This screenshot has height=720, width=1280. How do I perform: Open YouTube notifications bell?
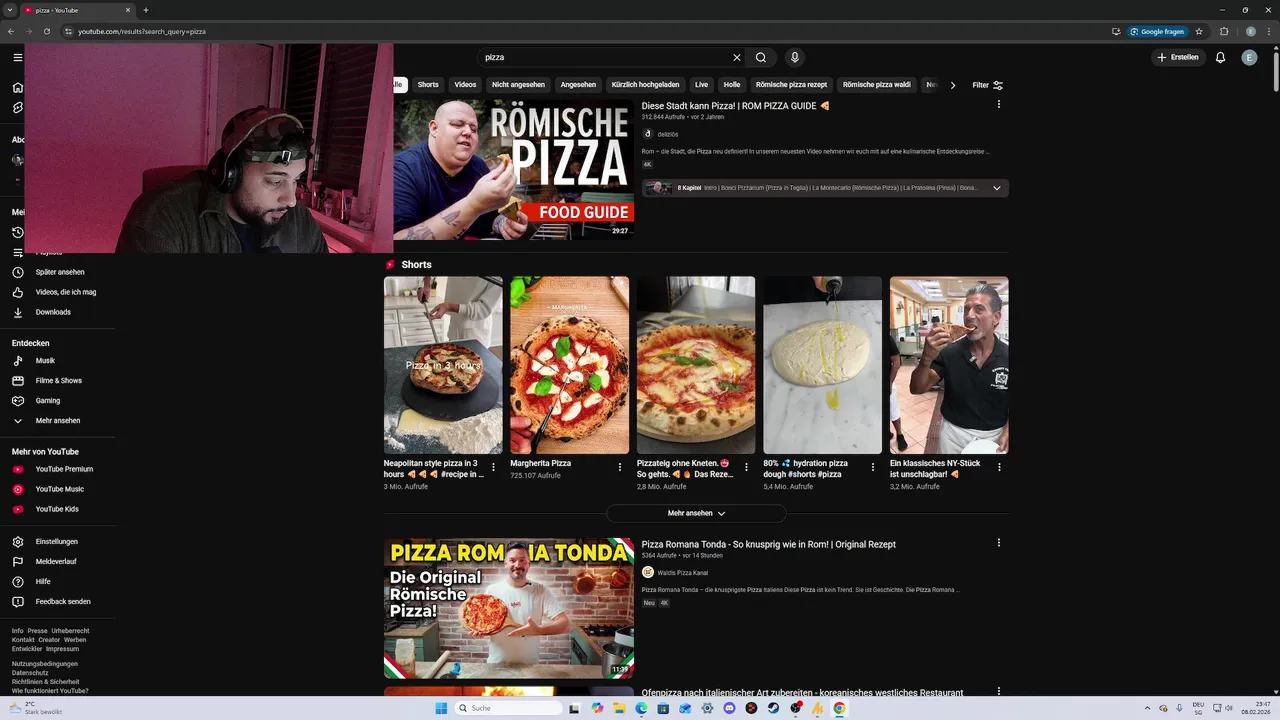pos(1220,57)
